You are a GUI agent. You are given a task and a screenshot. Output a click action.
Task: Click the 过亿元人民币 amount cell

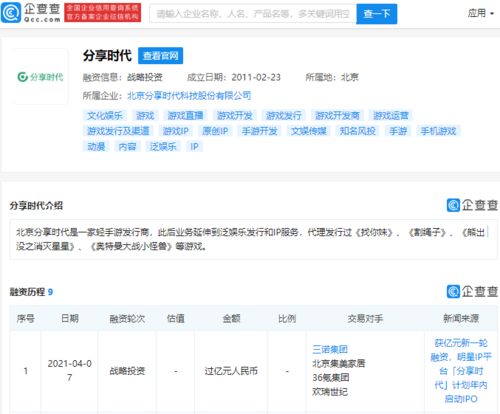click(231, 371)
